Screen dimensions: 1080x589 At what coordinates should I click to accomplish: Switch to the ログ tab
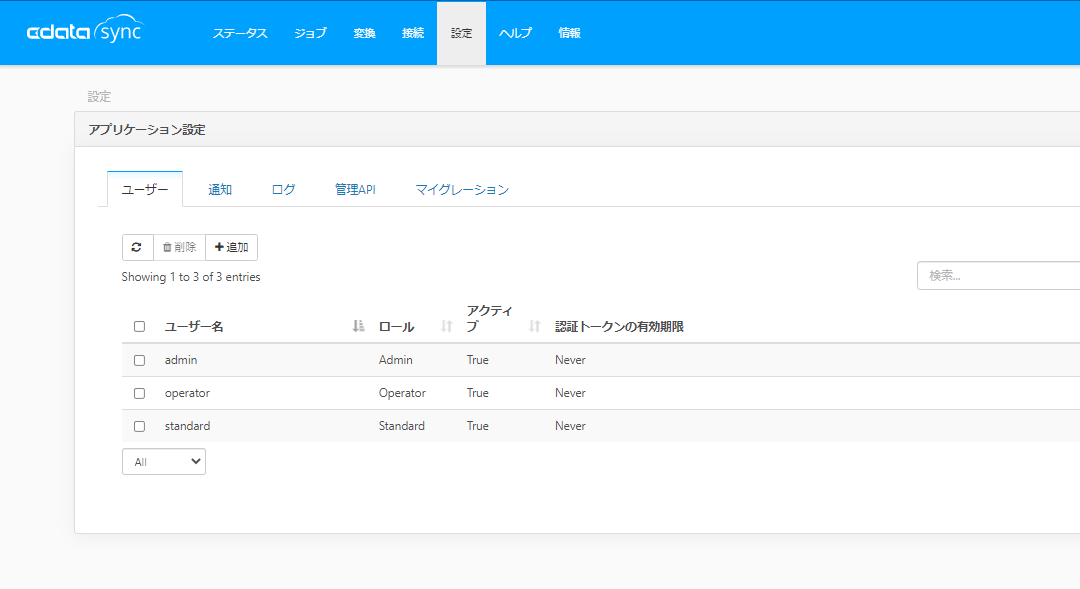point(283,190)
